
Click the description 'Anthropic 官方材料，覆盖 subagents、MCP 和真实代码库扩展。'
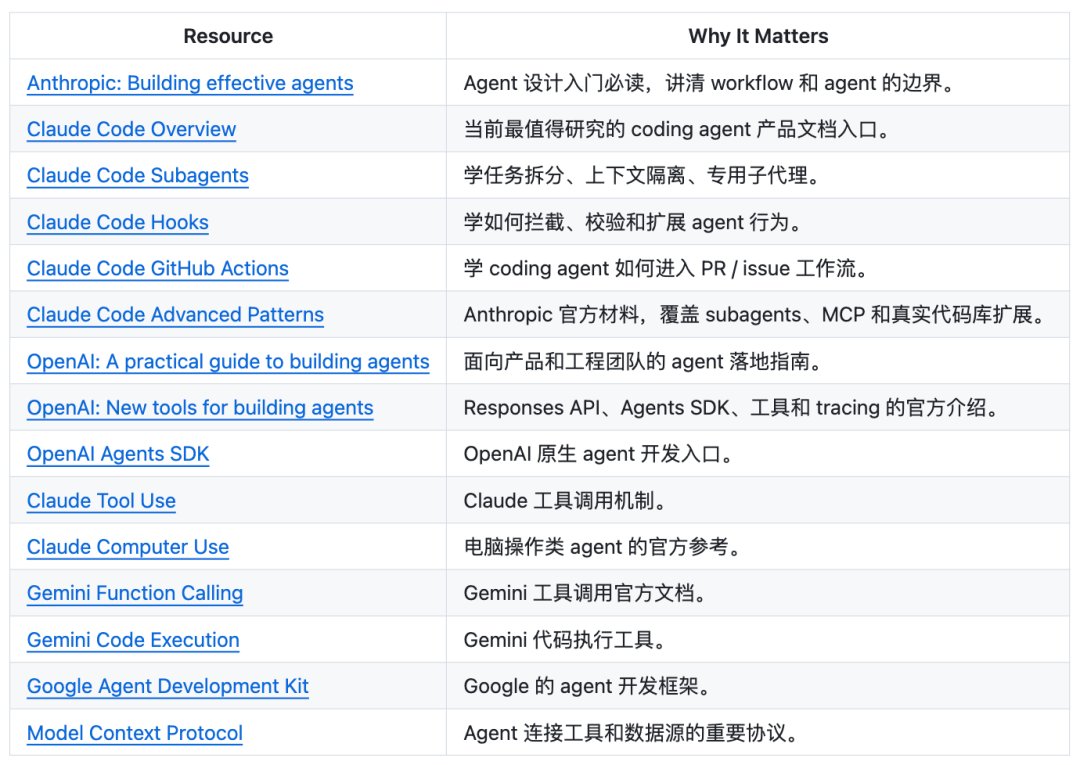click(756, 315)
